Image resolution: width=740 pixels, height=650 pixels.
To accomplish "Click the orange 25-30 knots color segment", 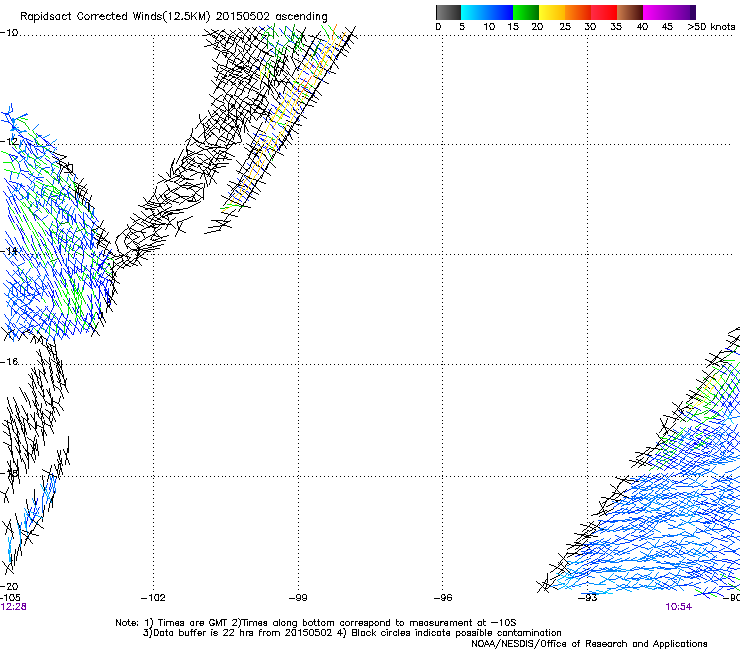I will [x=578, y=12].
